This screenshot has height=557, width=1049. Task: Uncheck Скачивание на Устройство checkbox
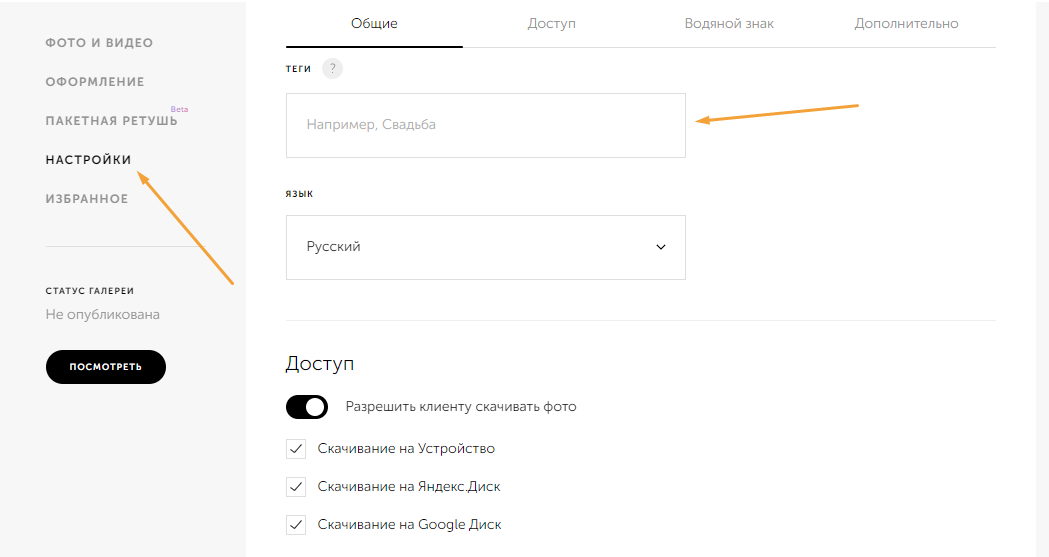[296, 449]
